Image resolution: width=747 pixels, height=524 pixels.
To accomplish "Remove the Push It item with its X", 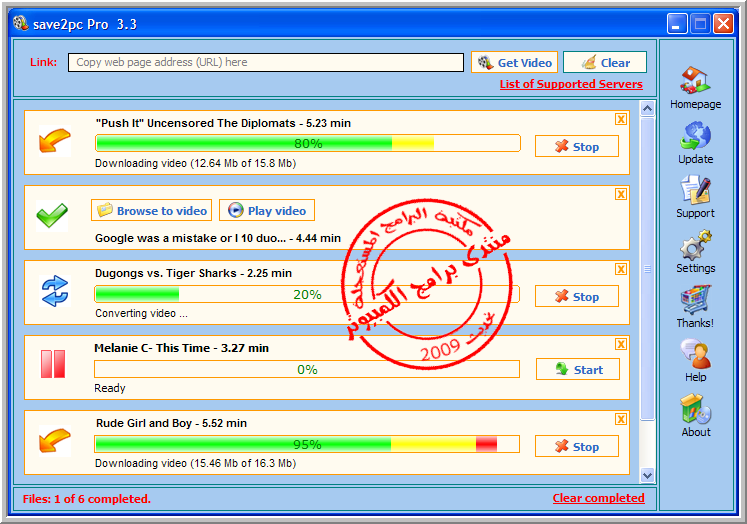I will point(621,119).
